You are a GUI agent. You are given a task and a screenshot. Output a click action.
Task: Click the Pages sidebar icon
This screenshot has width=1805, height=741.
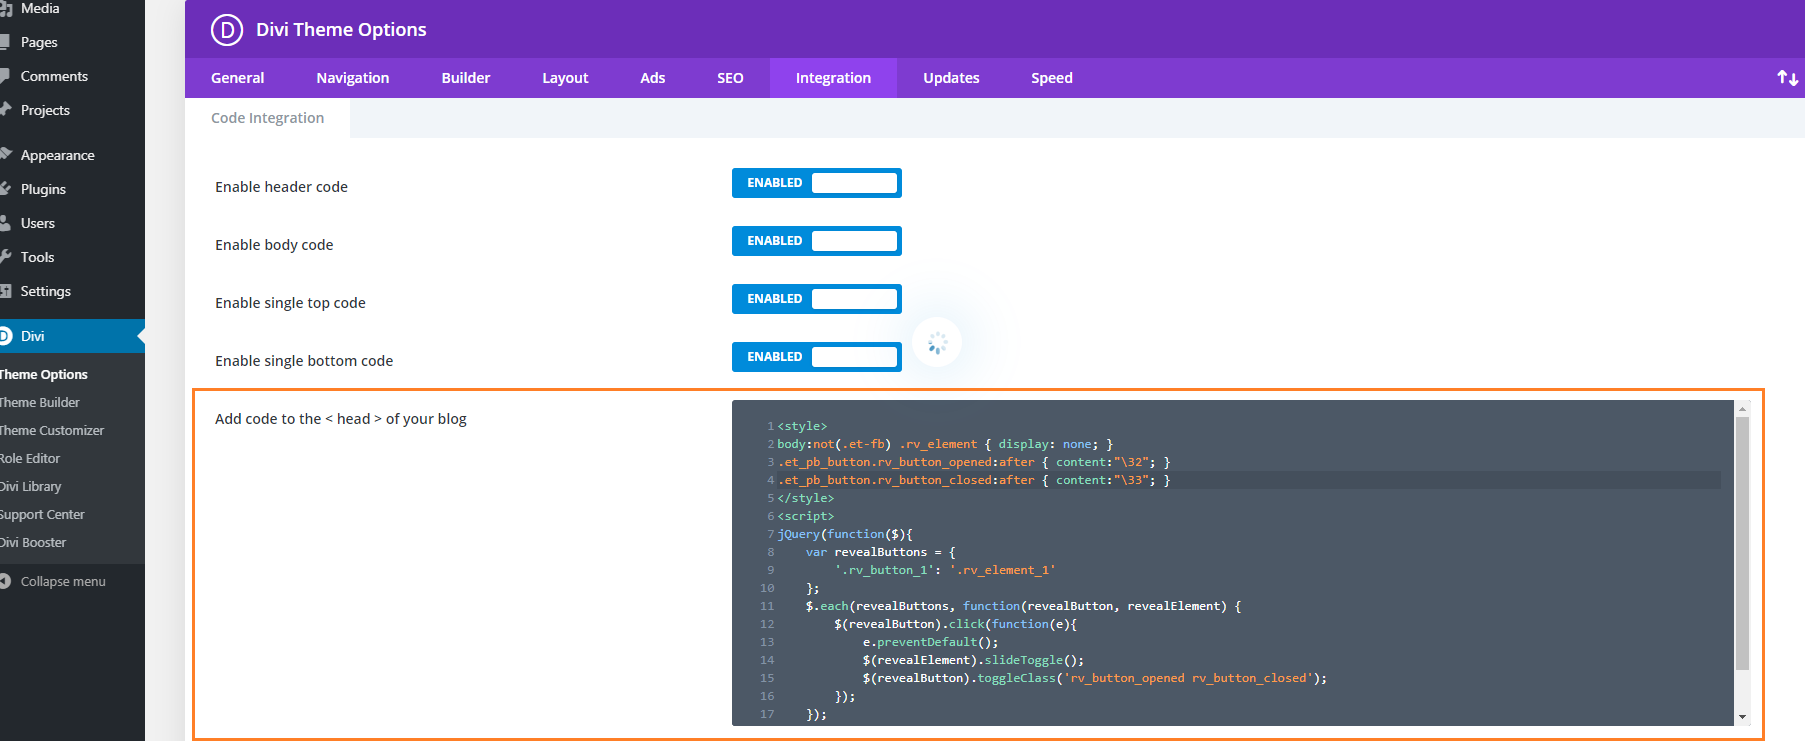point(5,42)
